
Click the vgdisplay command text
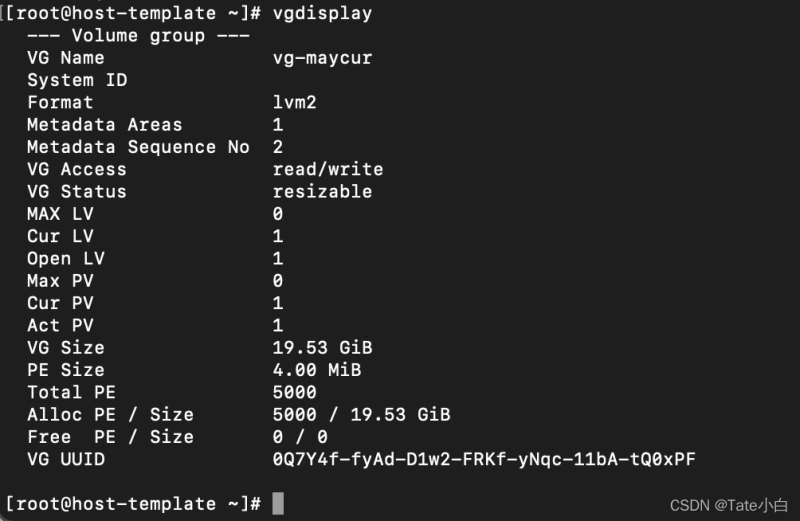pyautogui.click(x=322, y=14)
